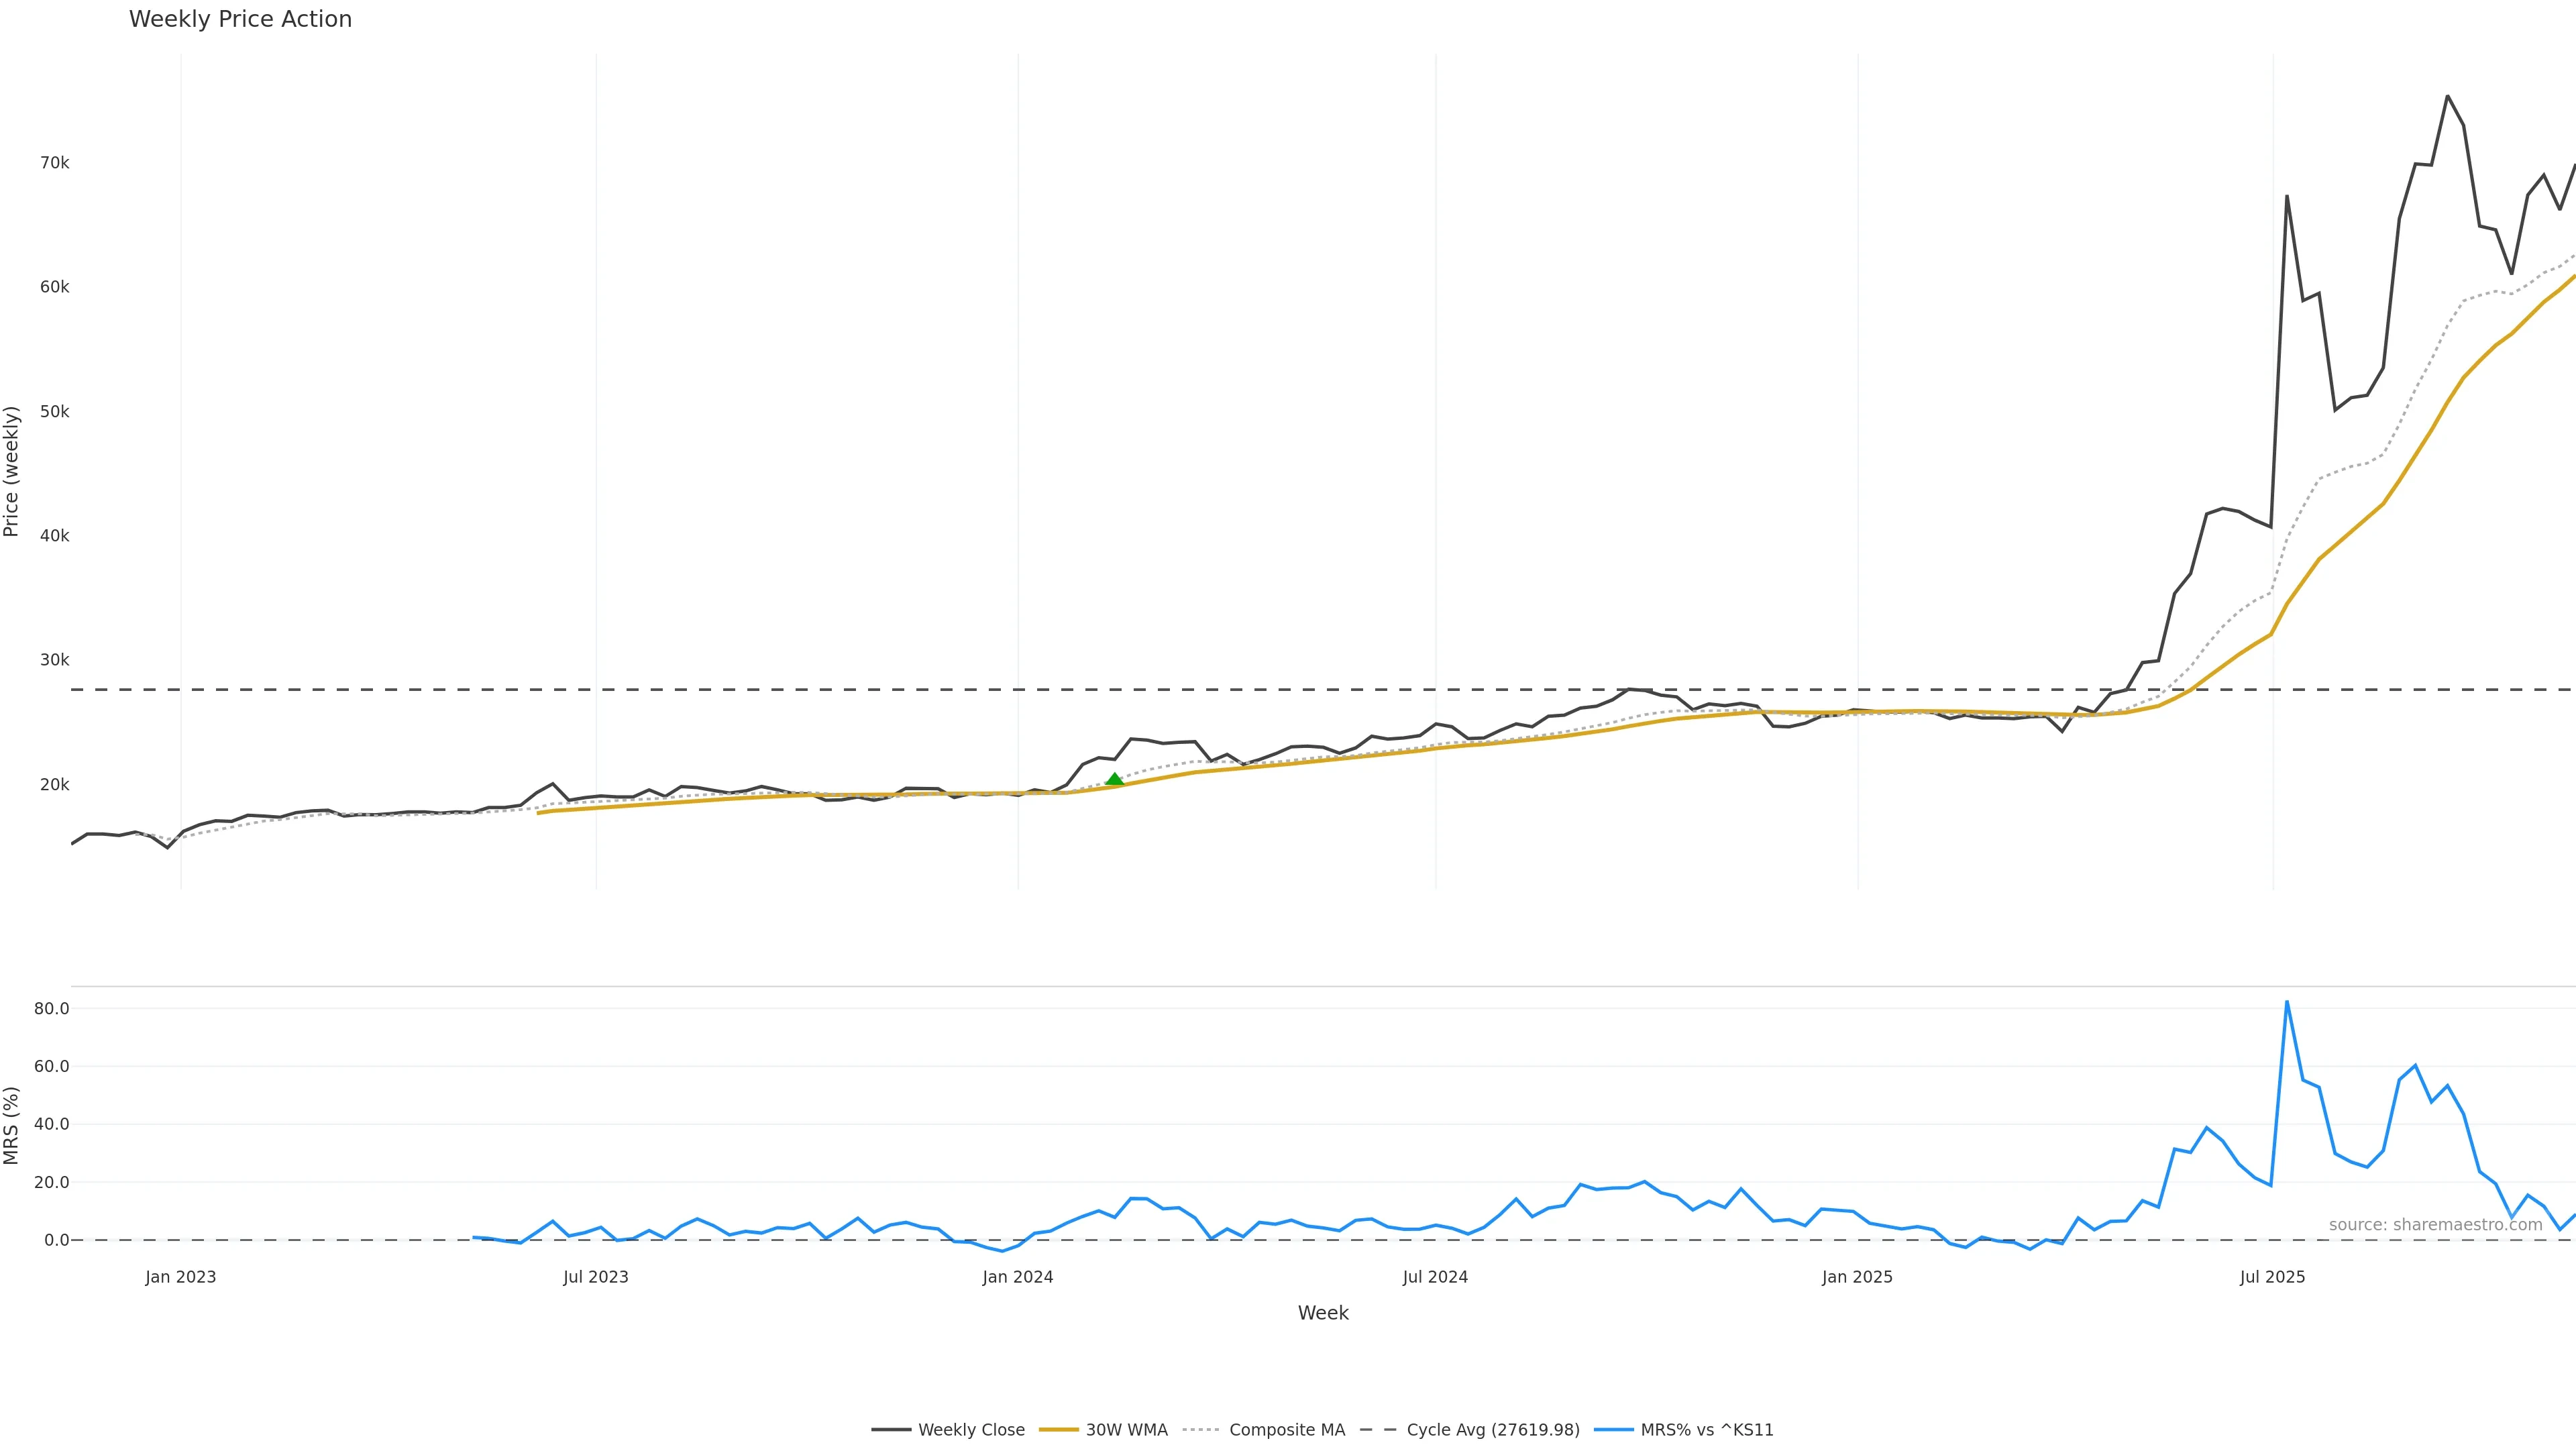
Task: Click the 30k price axis tick label
Action: click(54, 660)
